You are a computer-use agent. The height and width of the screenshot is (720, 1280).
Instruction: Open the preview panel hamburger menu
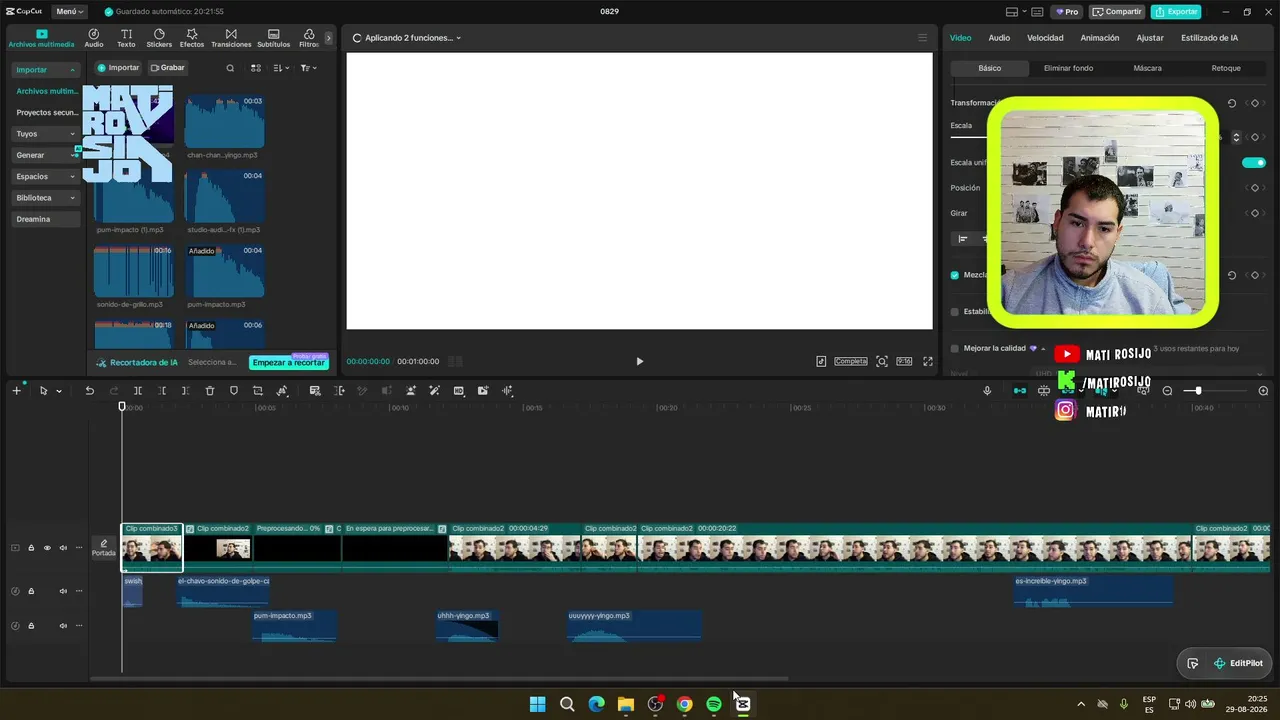pyautogui.click(x=922, y=38)
